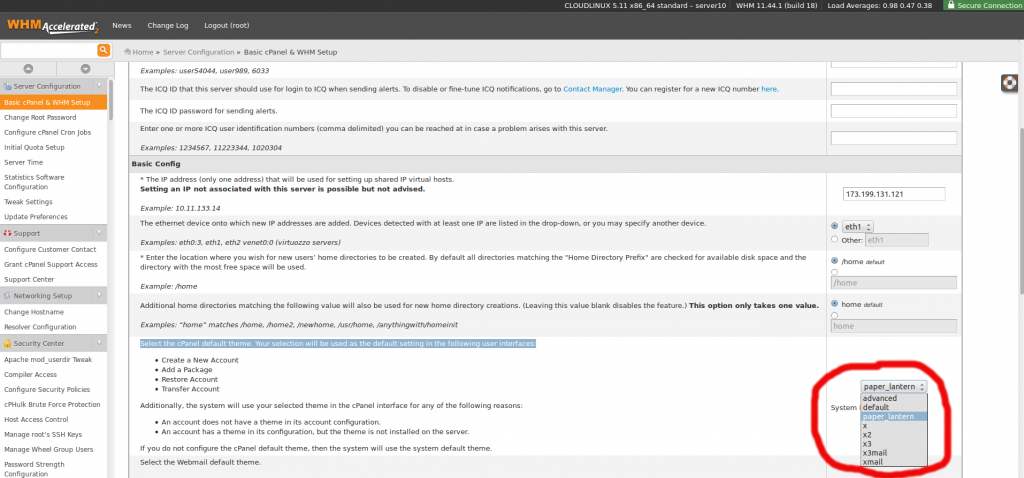The image size is (1024, 478).
Task: Click the sidebar collapse-all up arrow
Action: click(x=28, y=69)
